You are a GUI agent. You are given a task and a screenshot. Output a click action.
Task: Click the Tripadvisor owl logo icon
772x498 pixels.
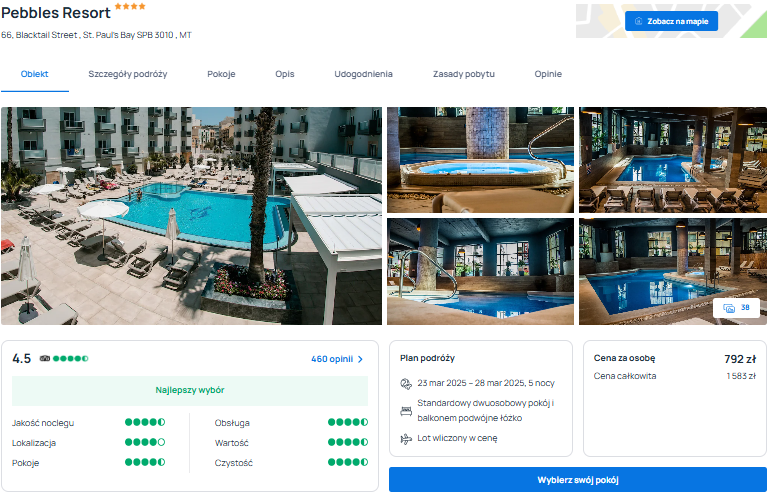[45, 359]
